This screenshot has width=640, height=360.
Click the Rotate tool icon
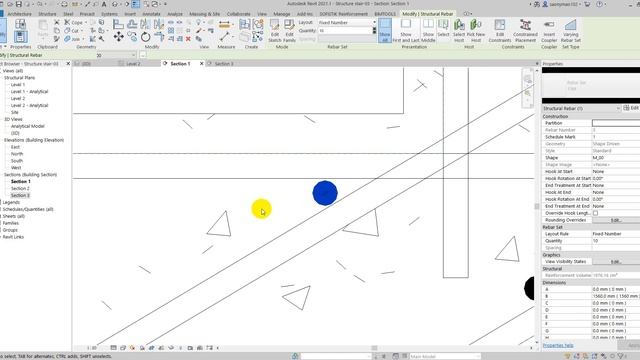[145, 37]
